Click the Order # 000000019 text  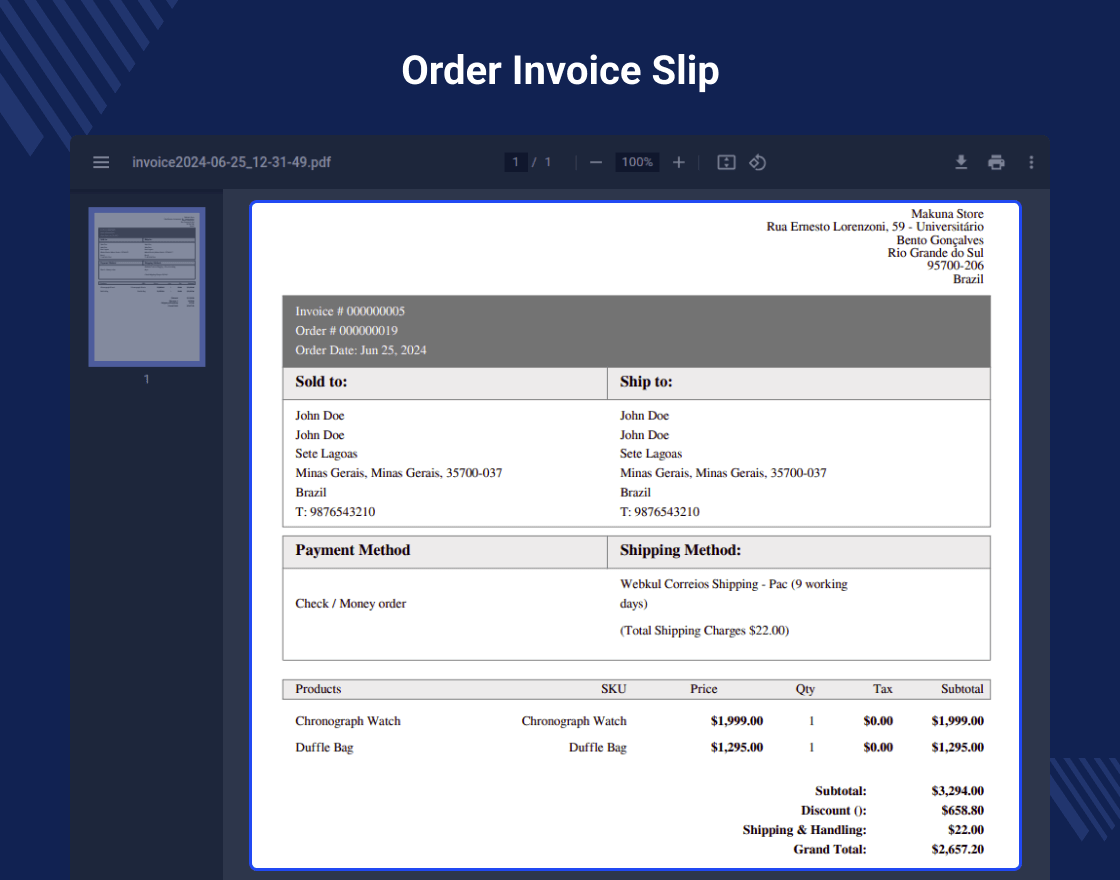(x=346, y=331)
